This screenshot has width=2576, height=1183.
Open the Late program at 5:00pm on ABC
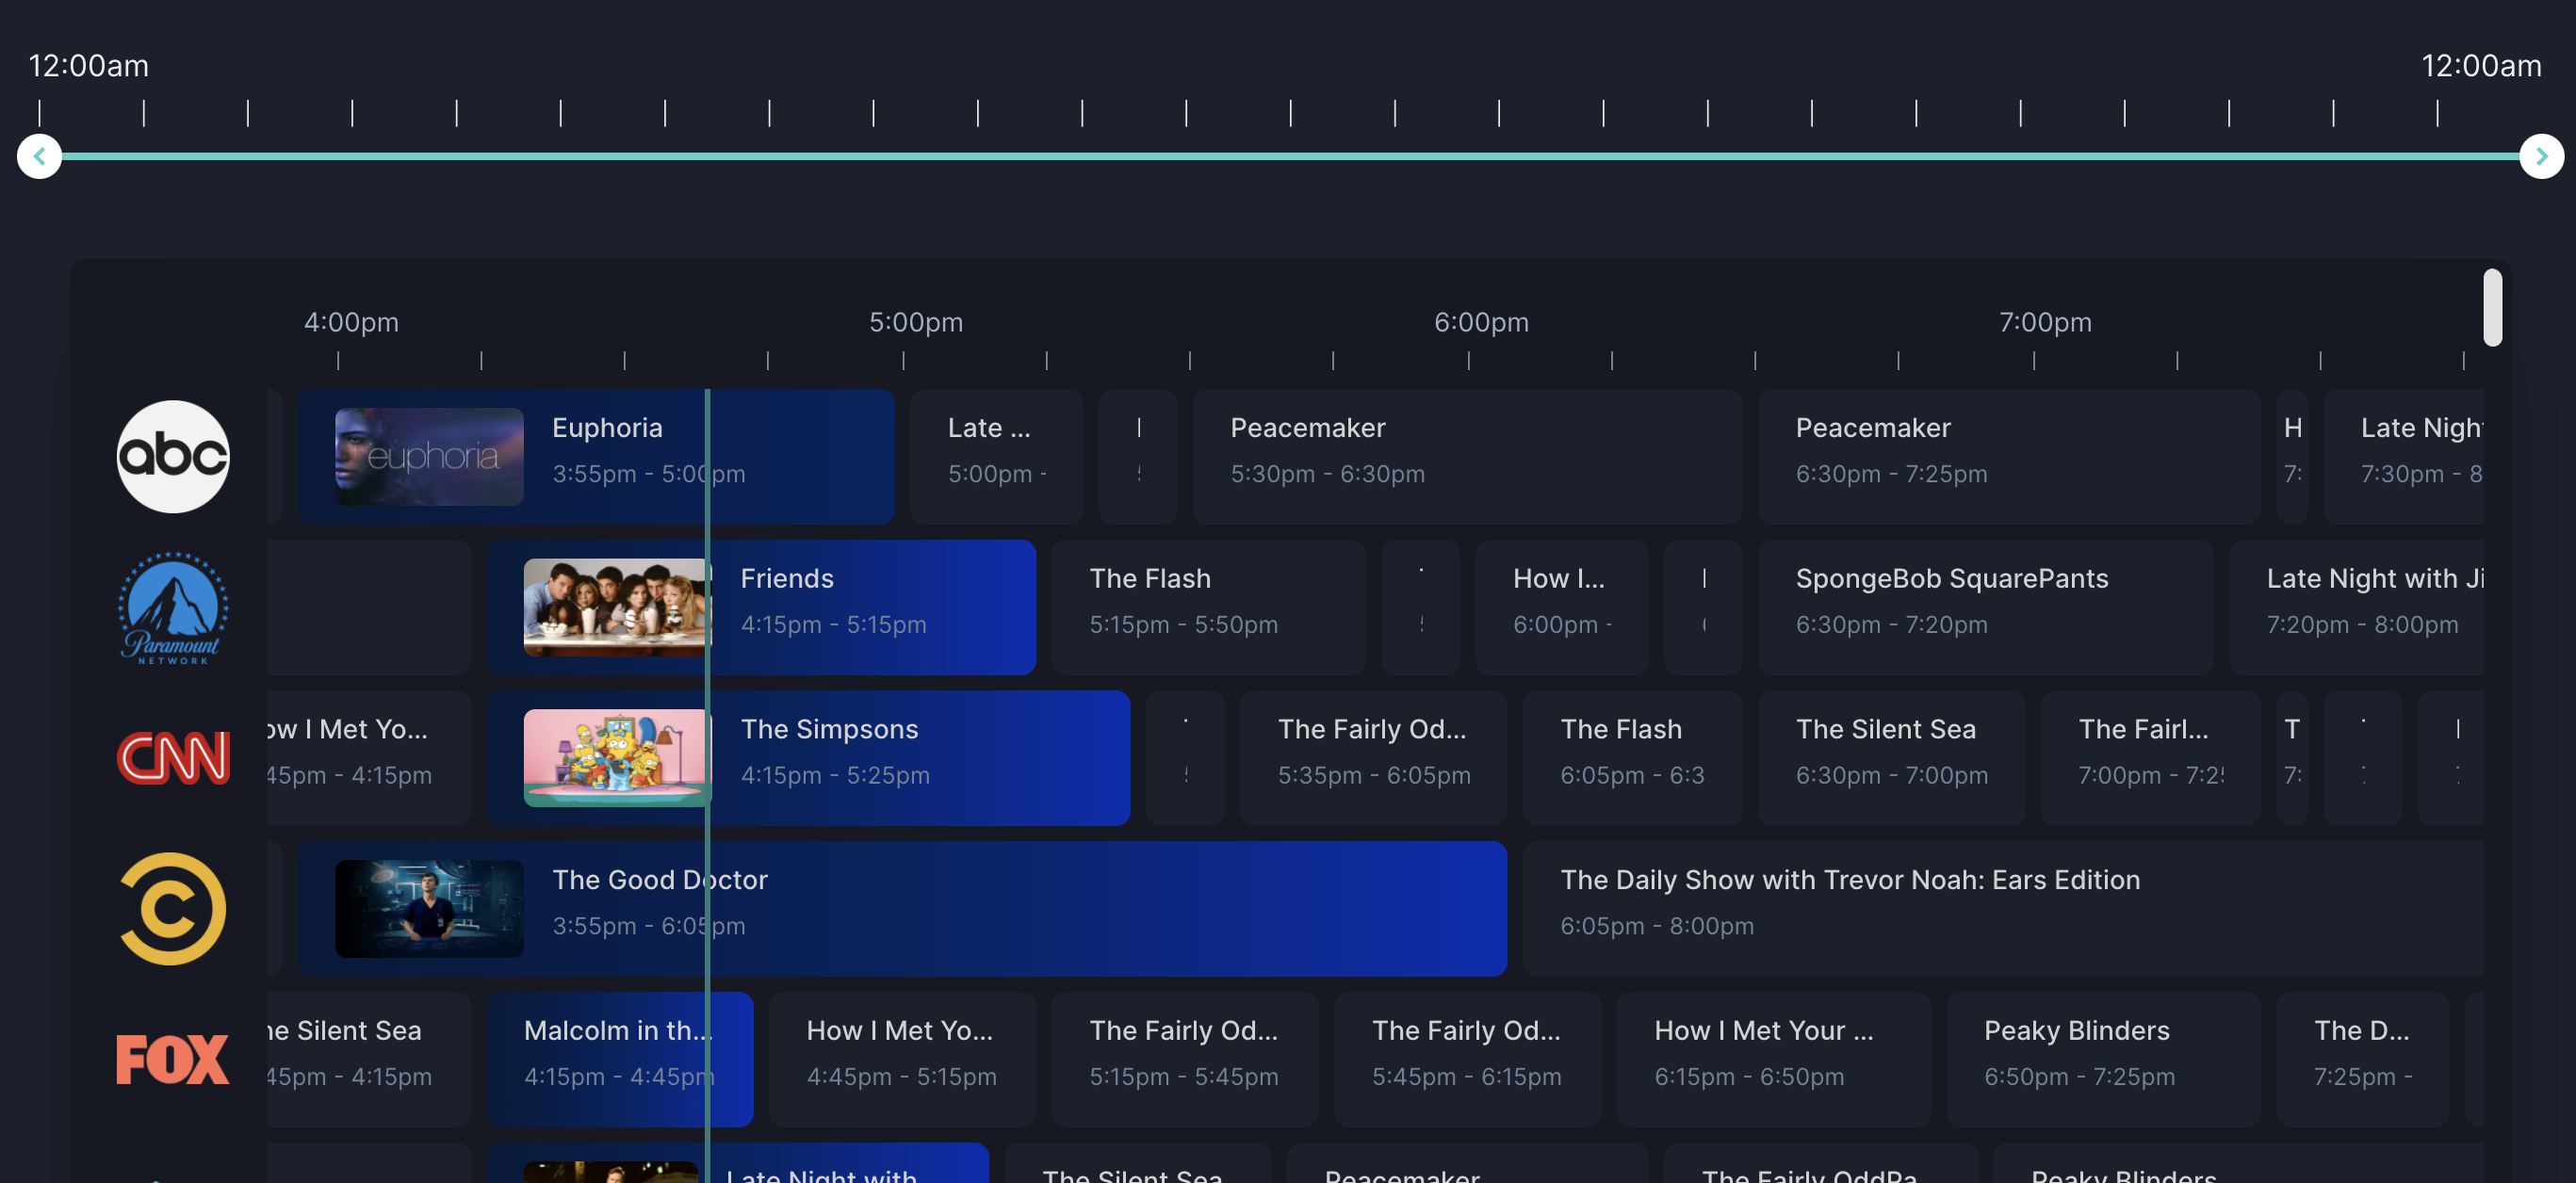(x=997, y=457)
